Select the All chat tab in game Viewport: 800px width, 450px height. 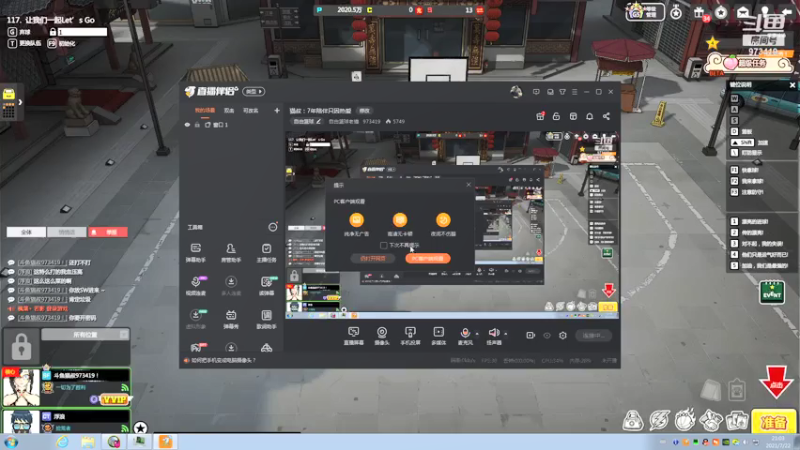[26, 232]
